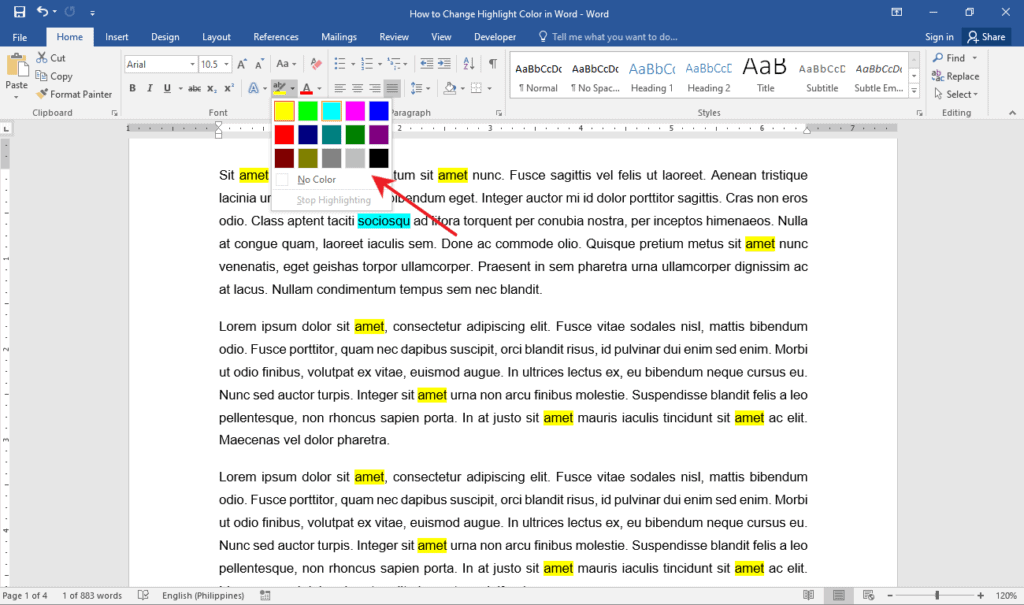The width and height of the screenshot is (1024, 605).
Task: Open Font dialog launcher
Action: 114,113
